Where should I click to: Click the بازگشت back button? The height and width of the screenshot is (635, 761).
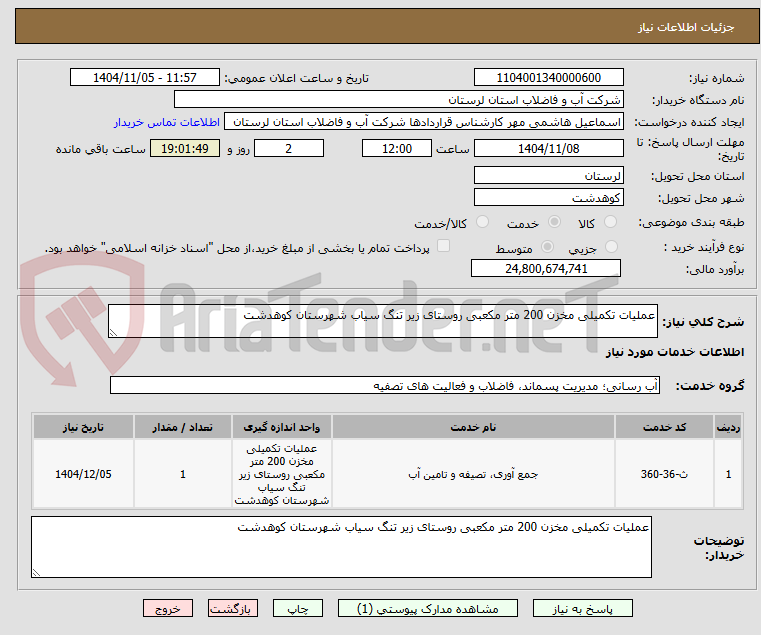[x=232, y=608]
